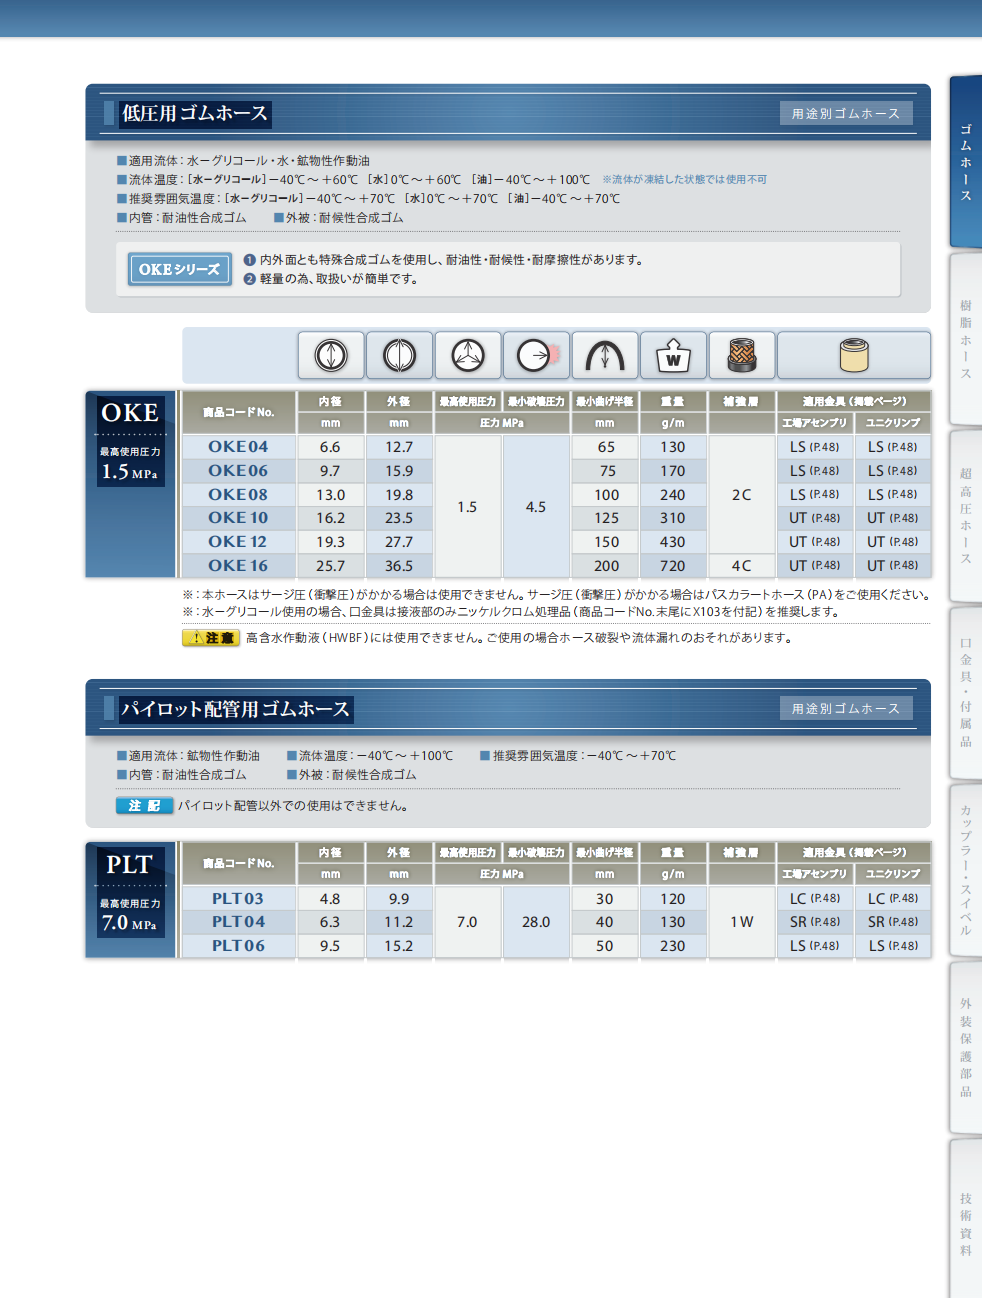Click the minimum burst pressure icon
Screen dimensions: 982x1298
pos(536,355)
